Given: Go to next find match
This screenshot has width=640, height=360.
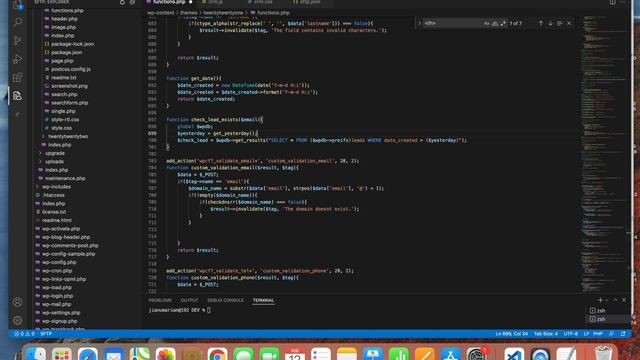Looking at the screenshot, I should [x=550, y=23].
